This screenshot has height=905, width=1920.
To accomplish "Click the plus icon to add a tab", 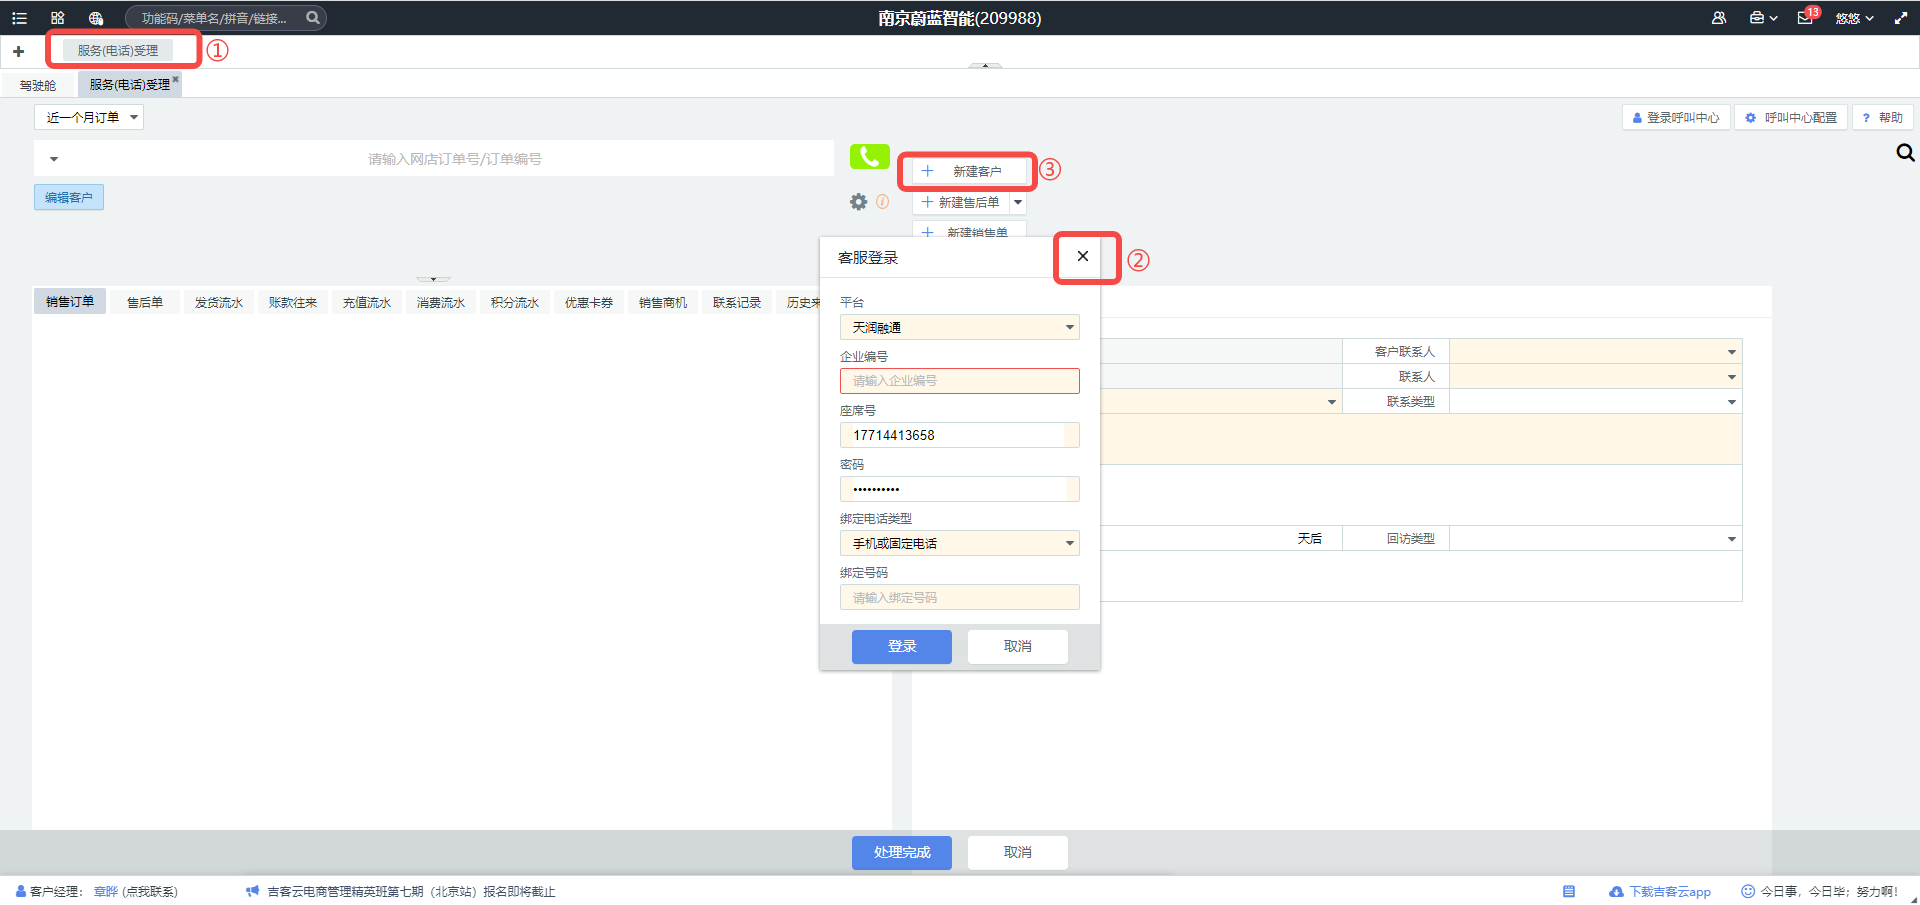I will [18, 51].
